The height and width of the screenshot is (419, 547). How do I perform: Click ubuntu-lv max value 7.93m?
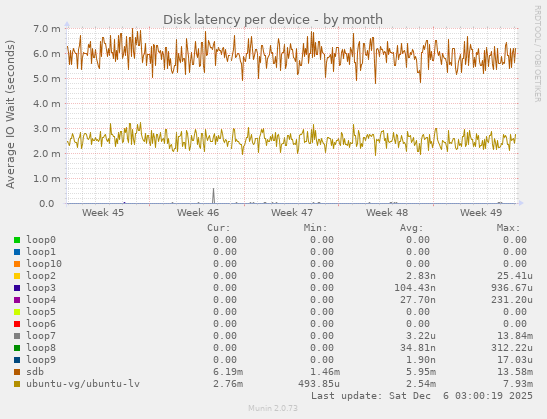[518, 384]
